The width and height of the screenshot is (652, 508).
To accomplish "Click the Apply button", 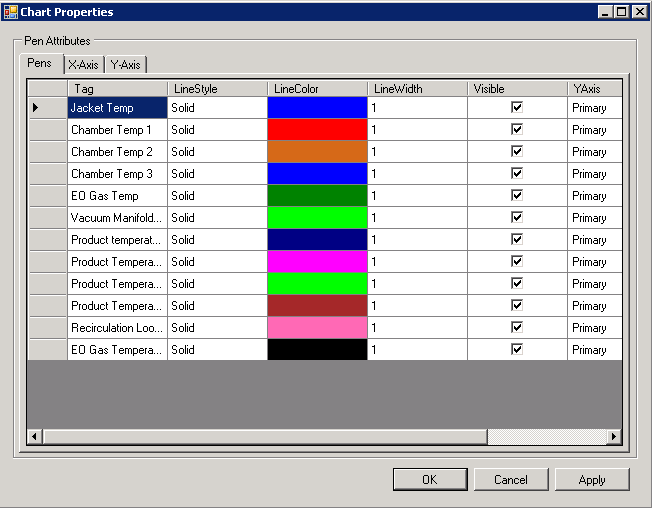I will tap(592, 480).
